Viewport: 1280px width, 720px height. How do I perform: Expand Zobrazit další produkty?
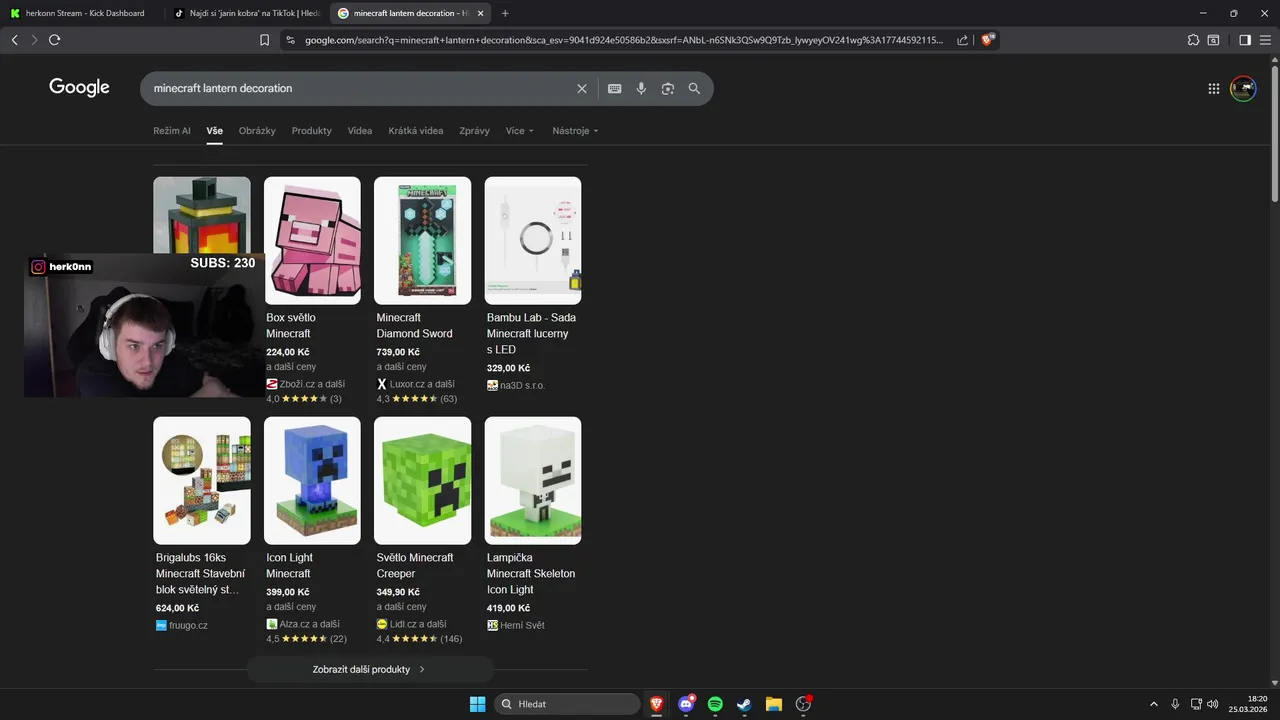(370, 669)
